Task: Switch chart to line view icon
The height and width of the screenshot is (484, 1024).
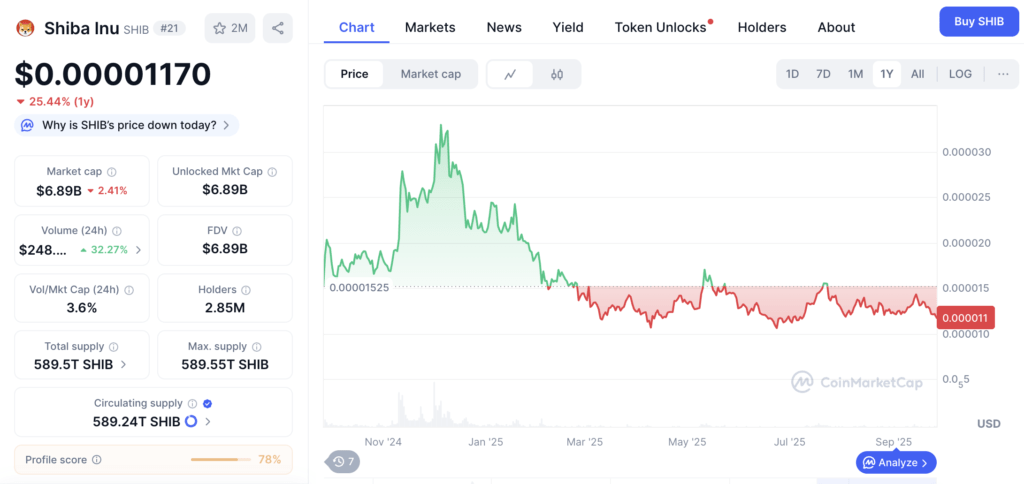Action: point(510,74)
